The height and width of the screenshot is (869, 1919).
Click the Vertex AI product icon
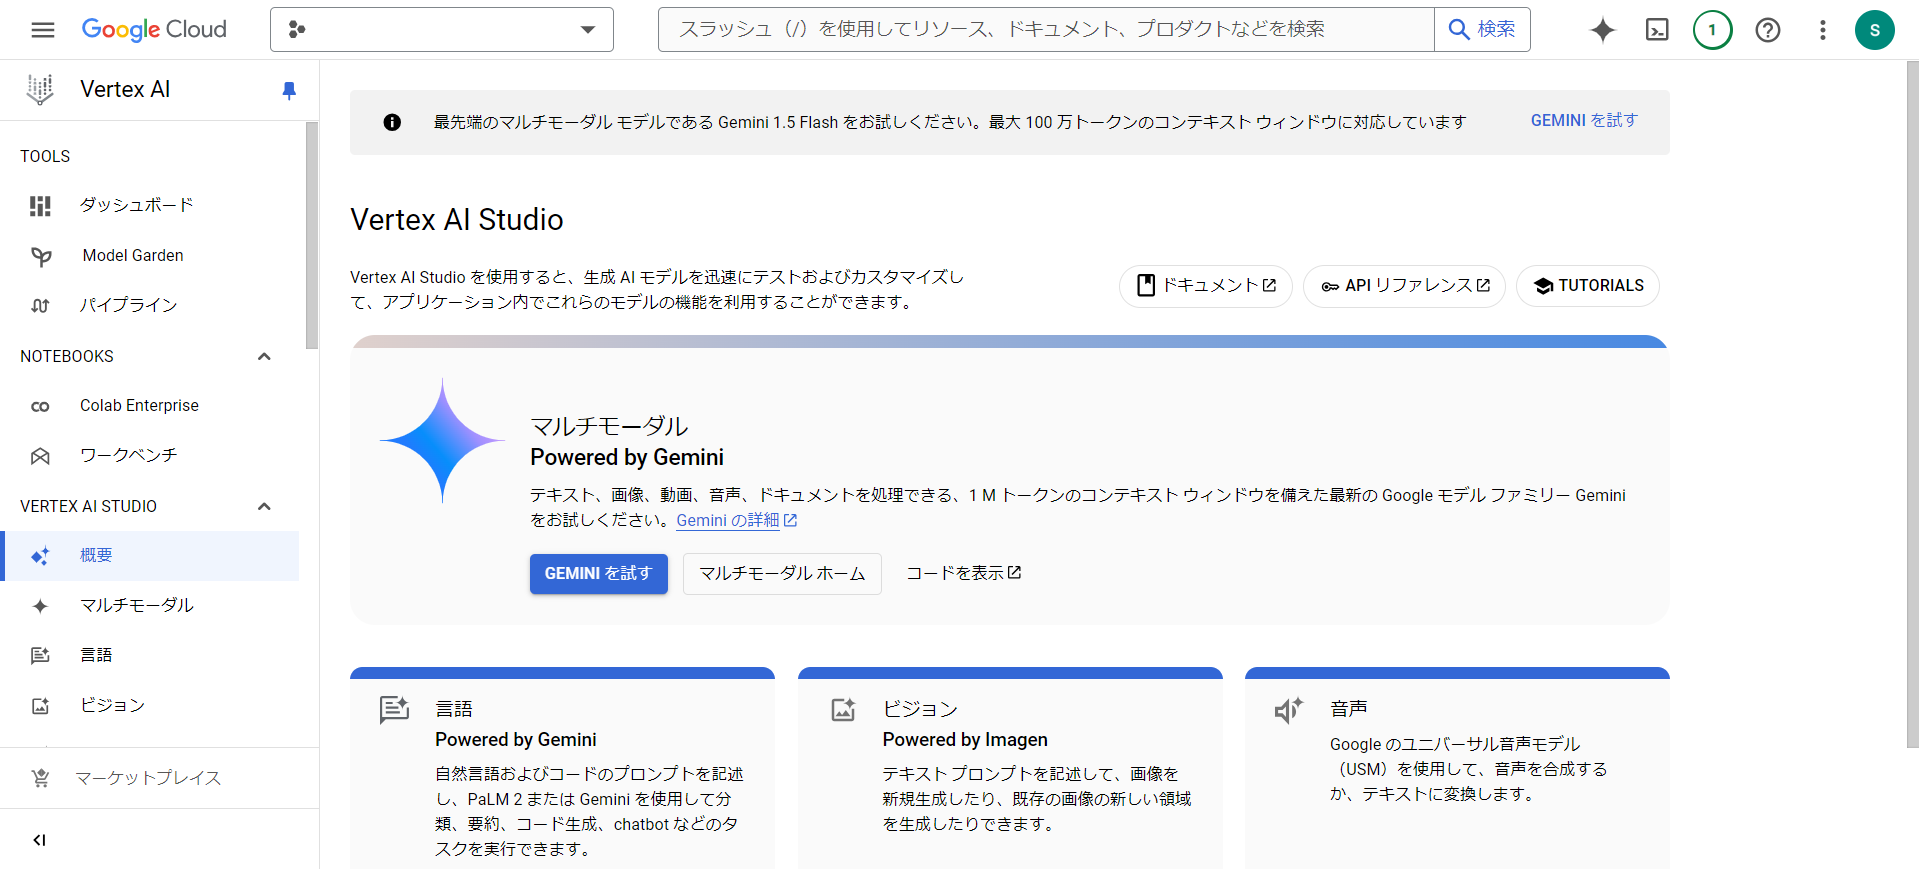[40, 90]
